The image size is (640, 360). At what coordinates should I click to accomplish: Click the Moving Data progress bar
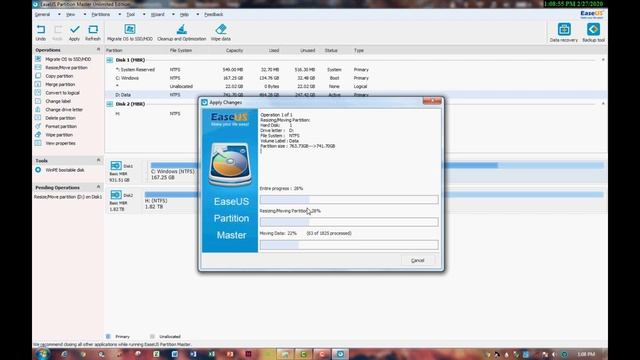tap(349, 245)
